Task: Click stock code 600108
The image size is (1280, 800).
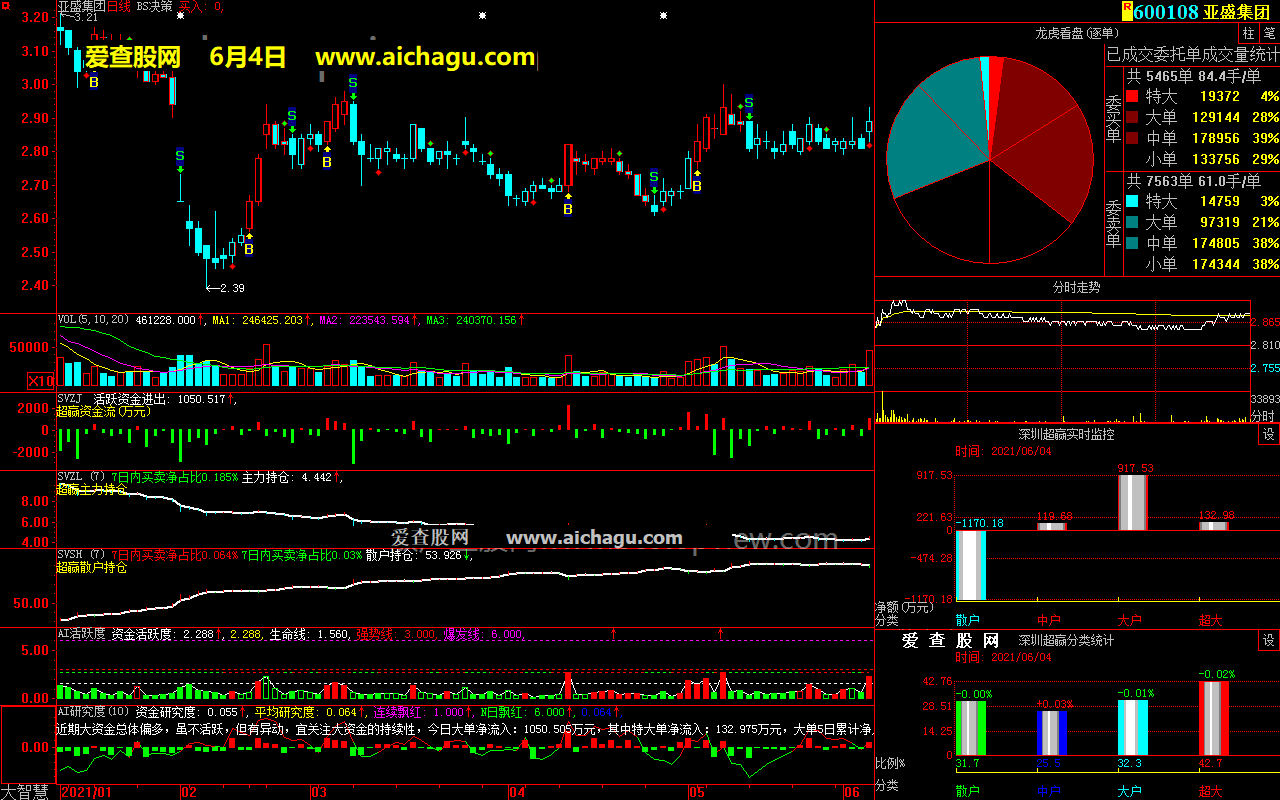Action: [1166, 12]
